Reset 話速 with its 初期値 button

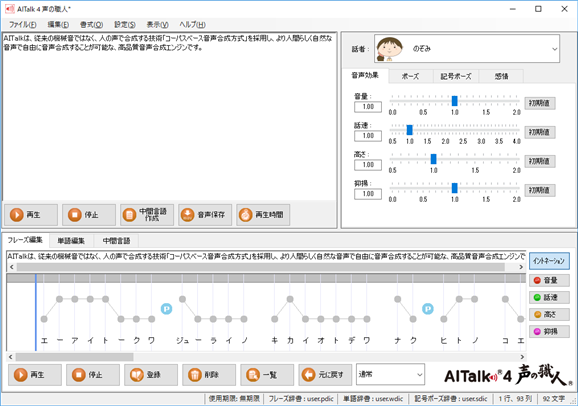(540, 132)
